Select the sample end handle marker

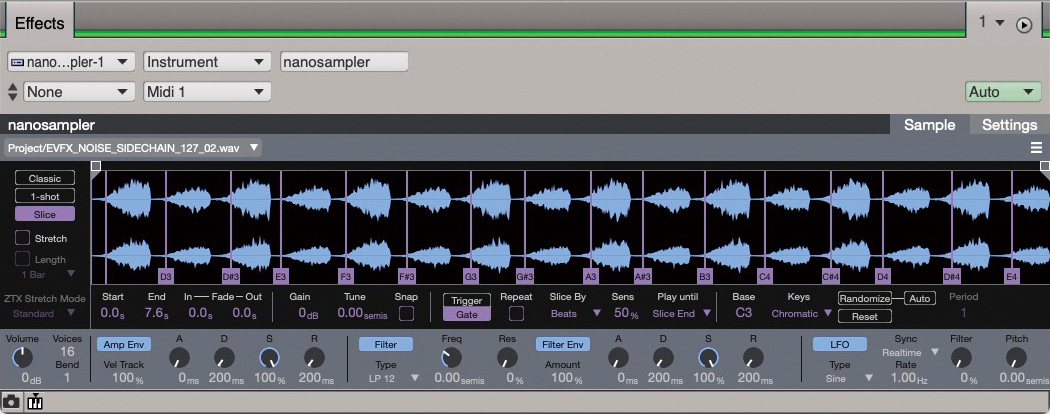1045,165
